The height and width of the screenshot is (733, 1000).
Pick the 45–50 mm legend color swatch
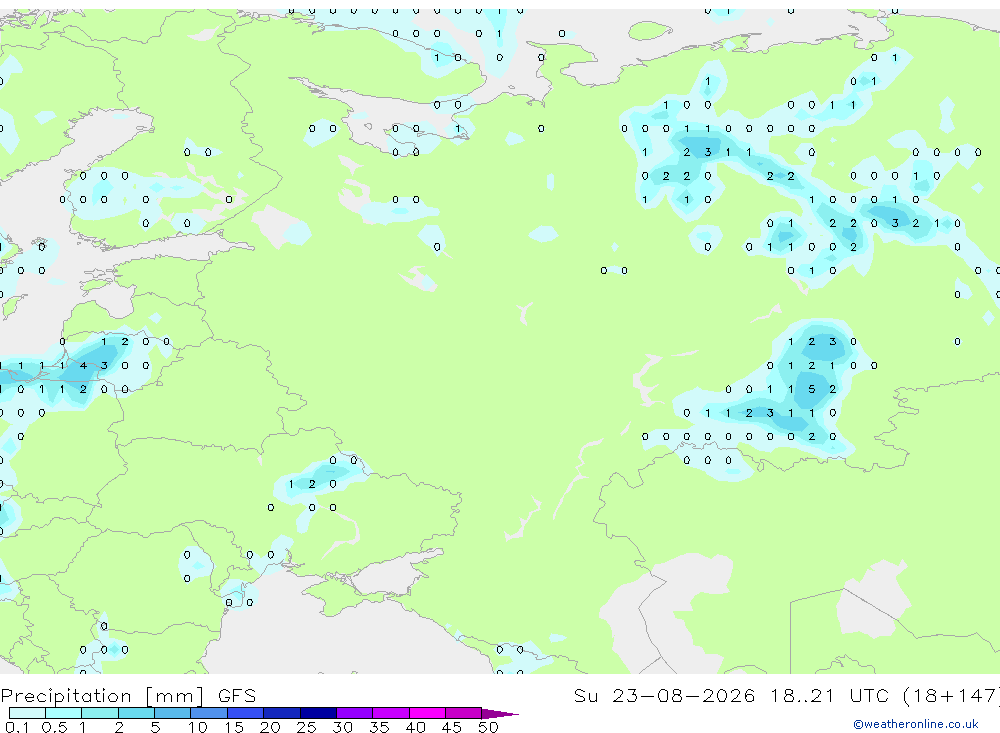(x=464, y=713)
